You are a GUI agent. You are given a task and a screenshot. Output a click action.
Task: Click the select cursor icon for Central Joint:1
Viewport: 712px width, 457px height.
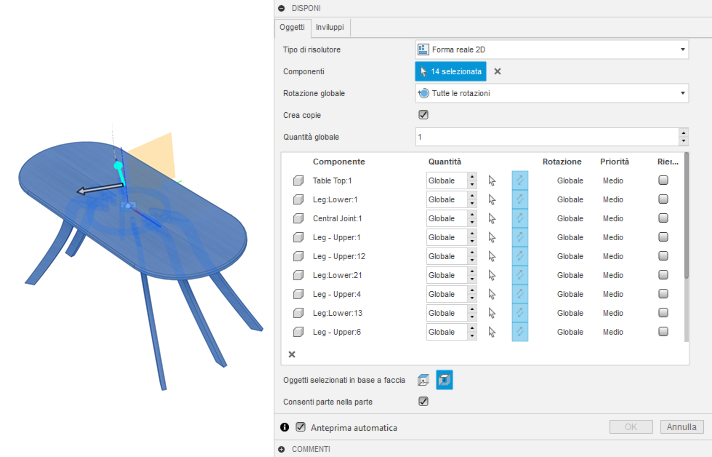click(492, 219)
